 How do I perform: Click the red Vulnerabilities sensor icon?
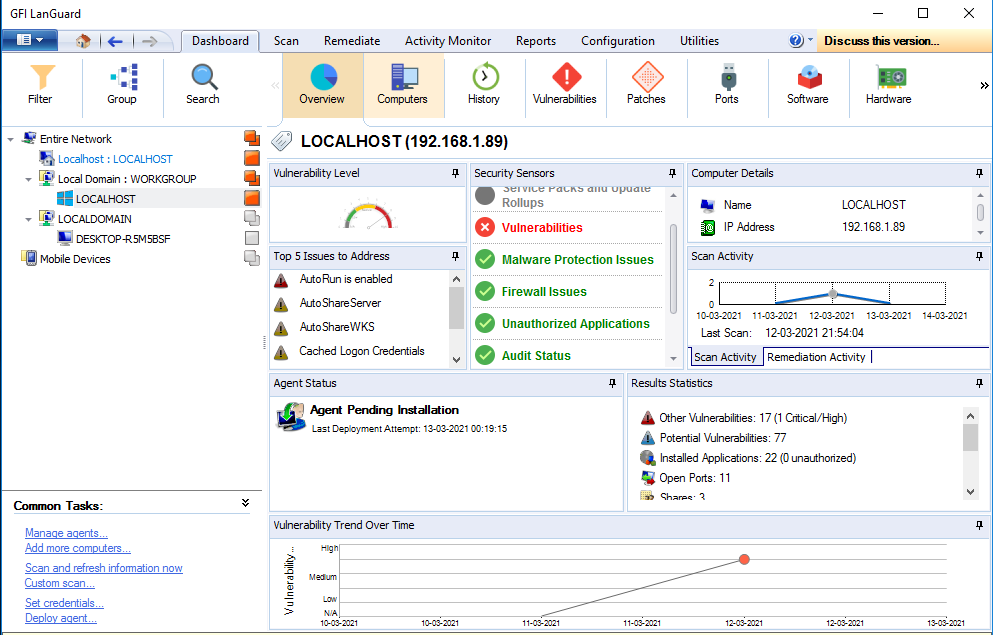click(x=485, y=227)
